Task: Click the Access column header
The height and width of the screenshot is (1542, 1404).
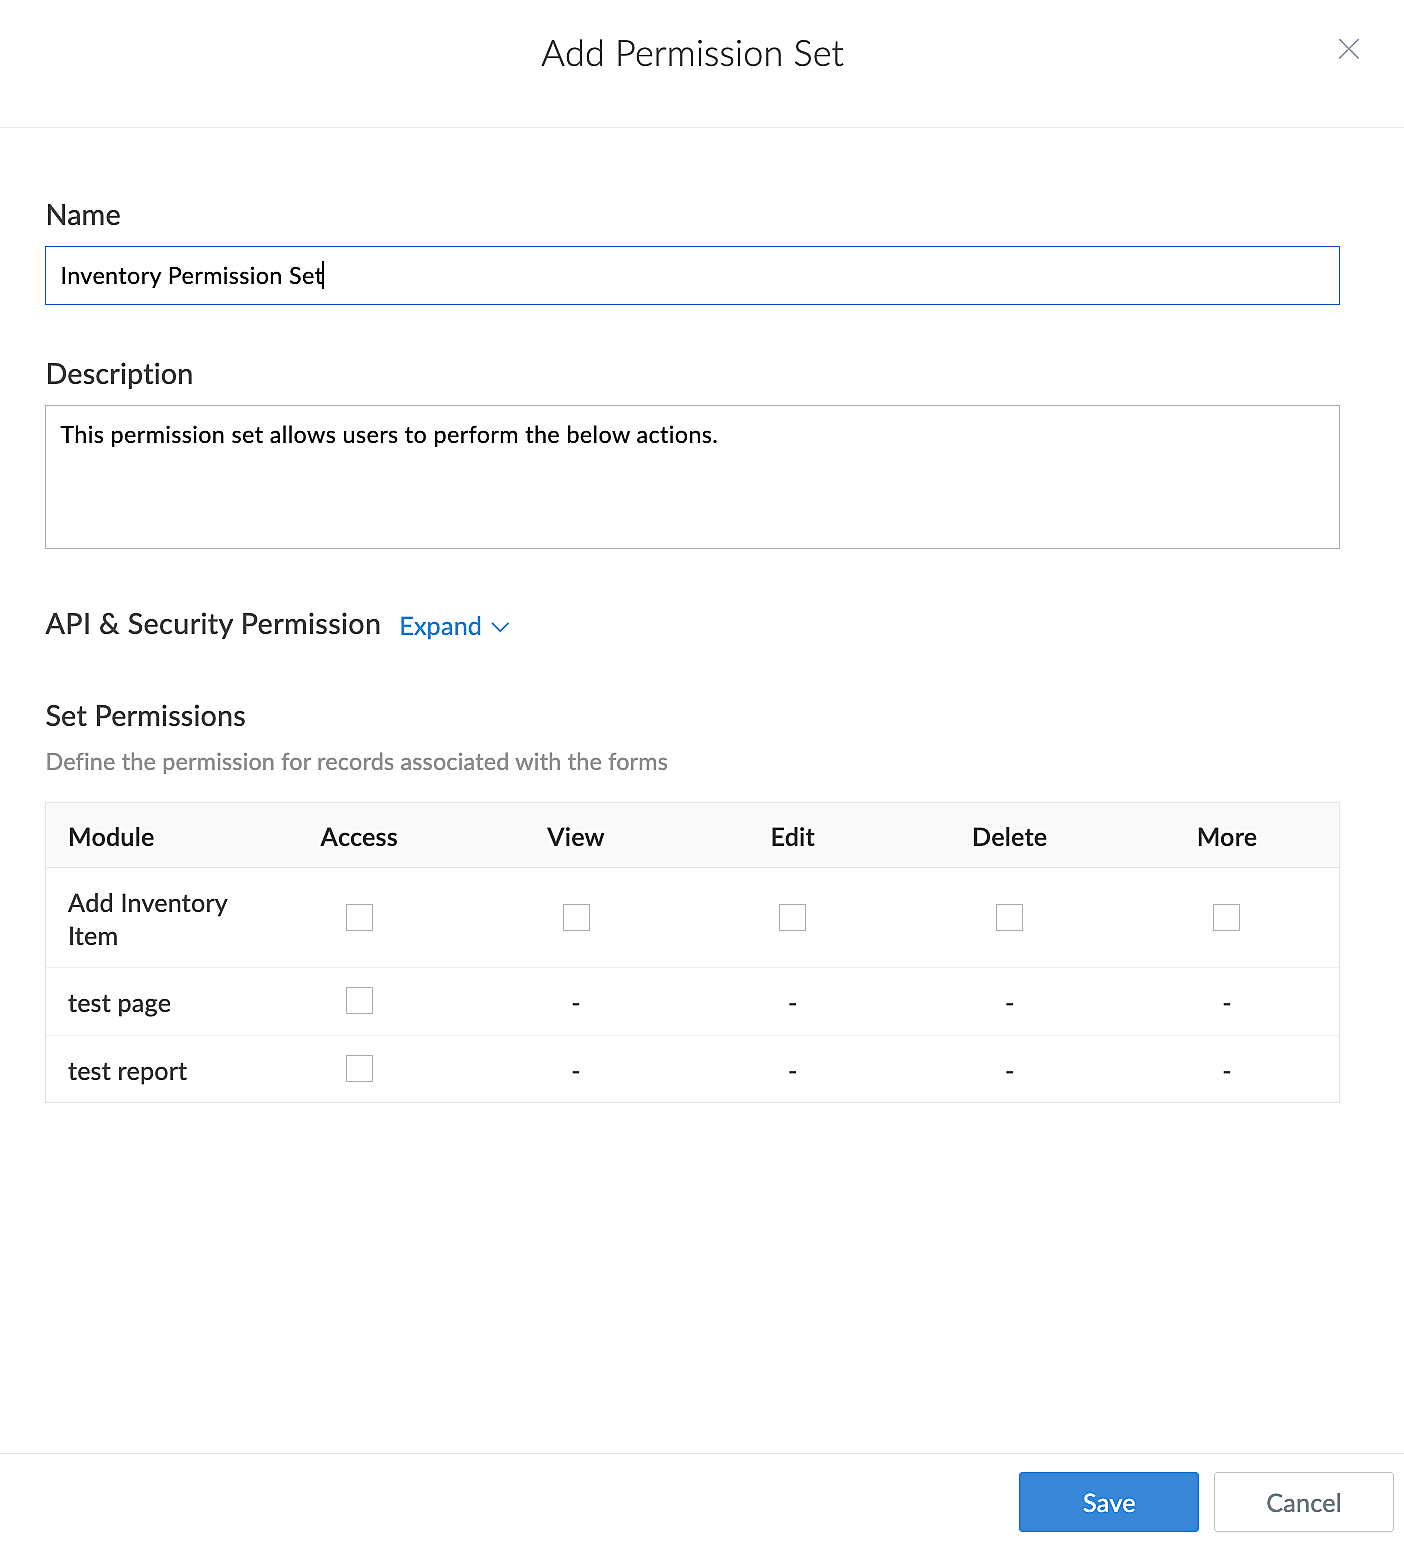Action: (x=359, y=837)
